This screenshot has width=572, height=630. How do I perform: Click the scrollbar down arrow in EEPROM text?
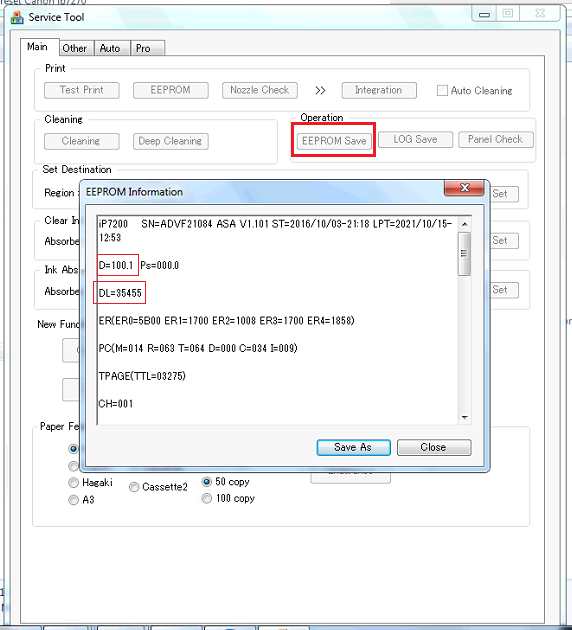(465, 417)
